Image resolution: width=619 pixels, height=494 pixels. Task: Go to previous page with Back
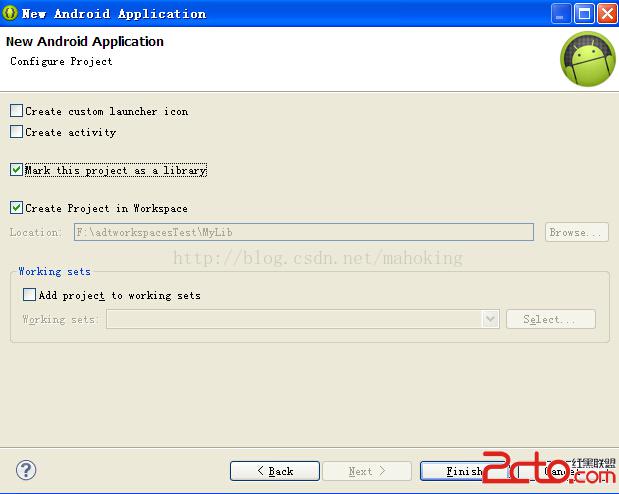275,471
